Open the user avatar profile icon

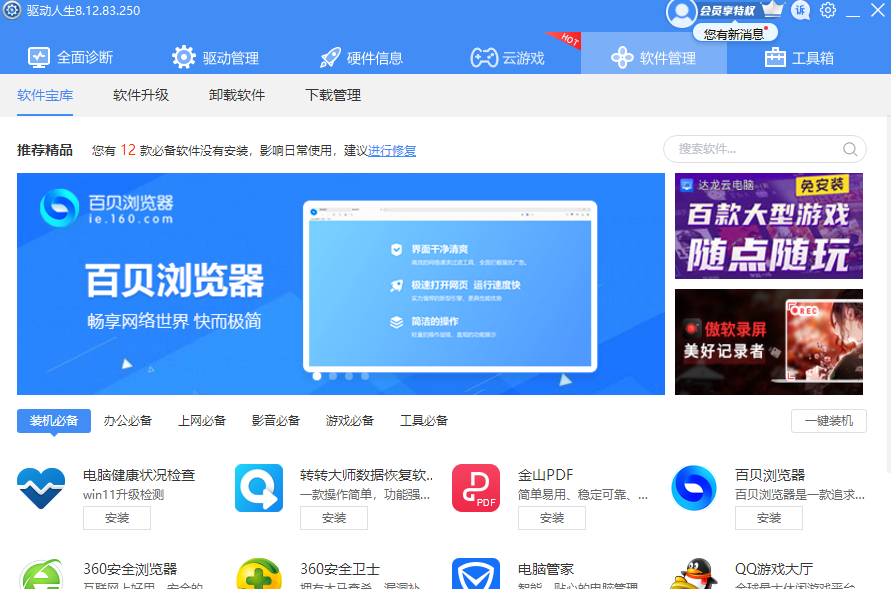pos(681,12)
